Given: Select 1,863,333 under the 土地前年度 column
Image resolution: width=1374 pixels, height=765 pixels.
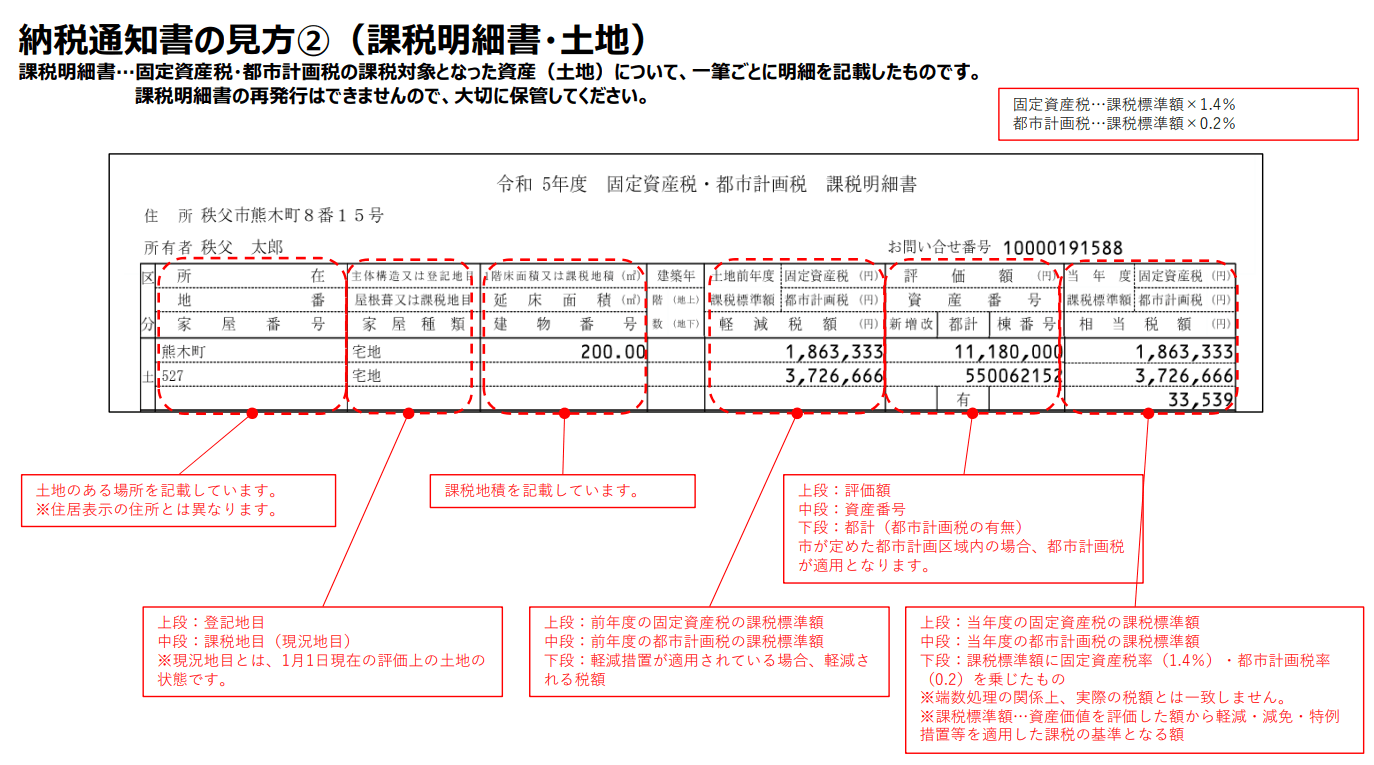Looking at the screenshot, I should (834, 352).
